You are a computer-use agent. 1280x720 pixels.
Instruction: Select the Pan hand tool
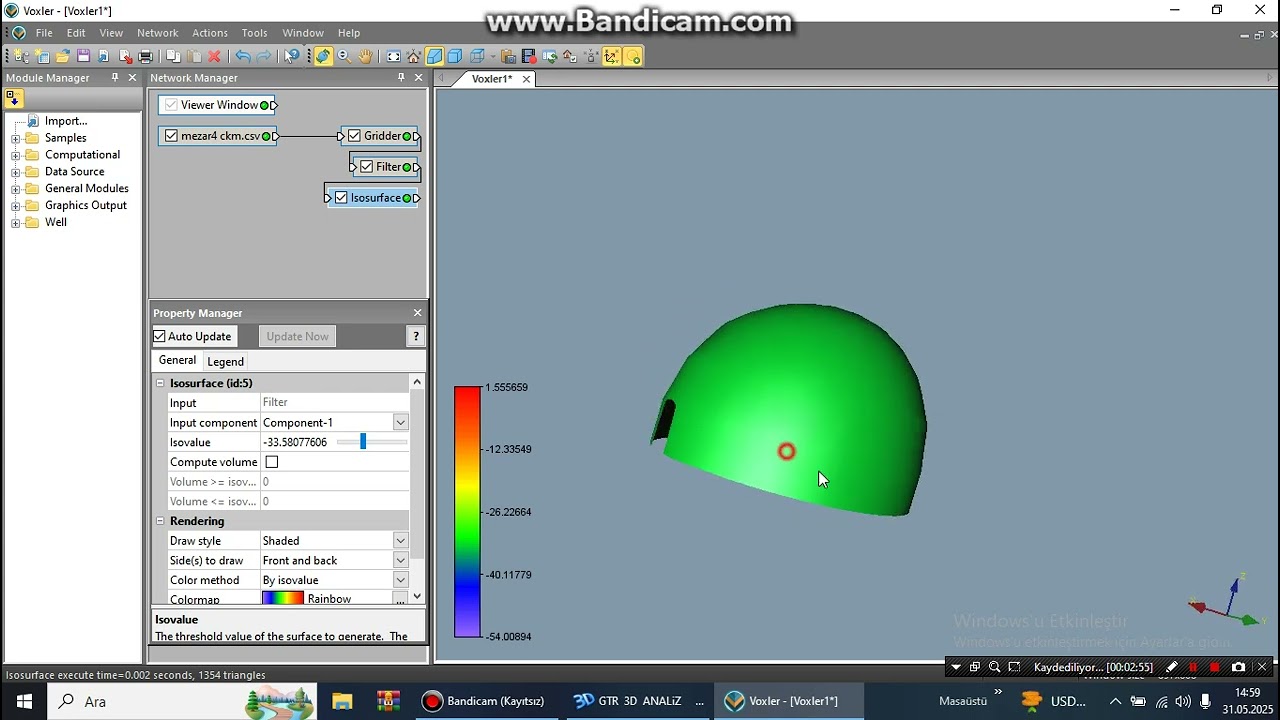coord(366,57)
